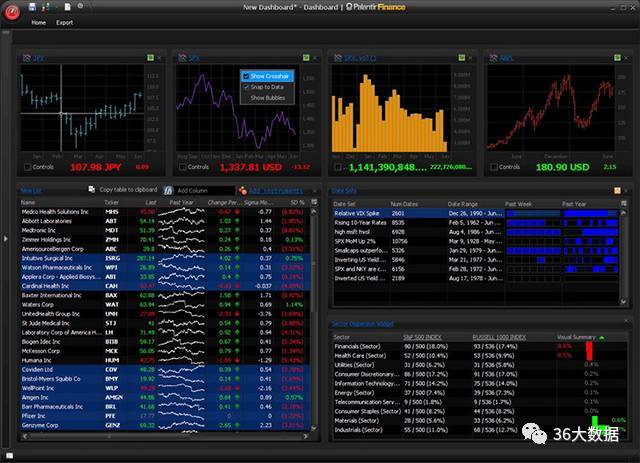The height and width of the screenshot is (463, 640).
Task: Click the chart icon on the red-line chart title
Action: coord(494,58)
